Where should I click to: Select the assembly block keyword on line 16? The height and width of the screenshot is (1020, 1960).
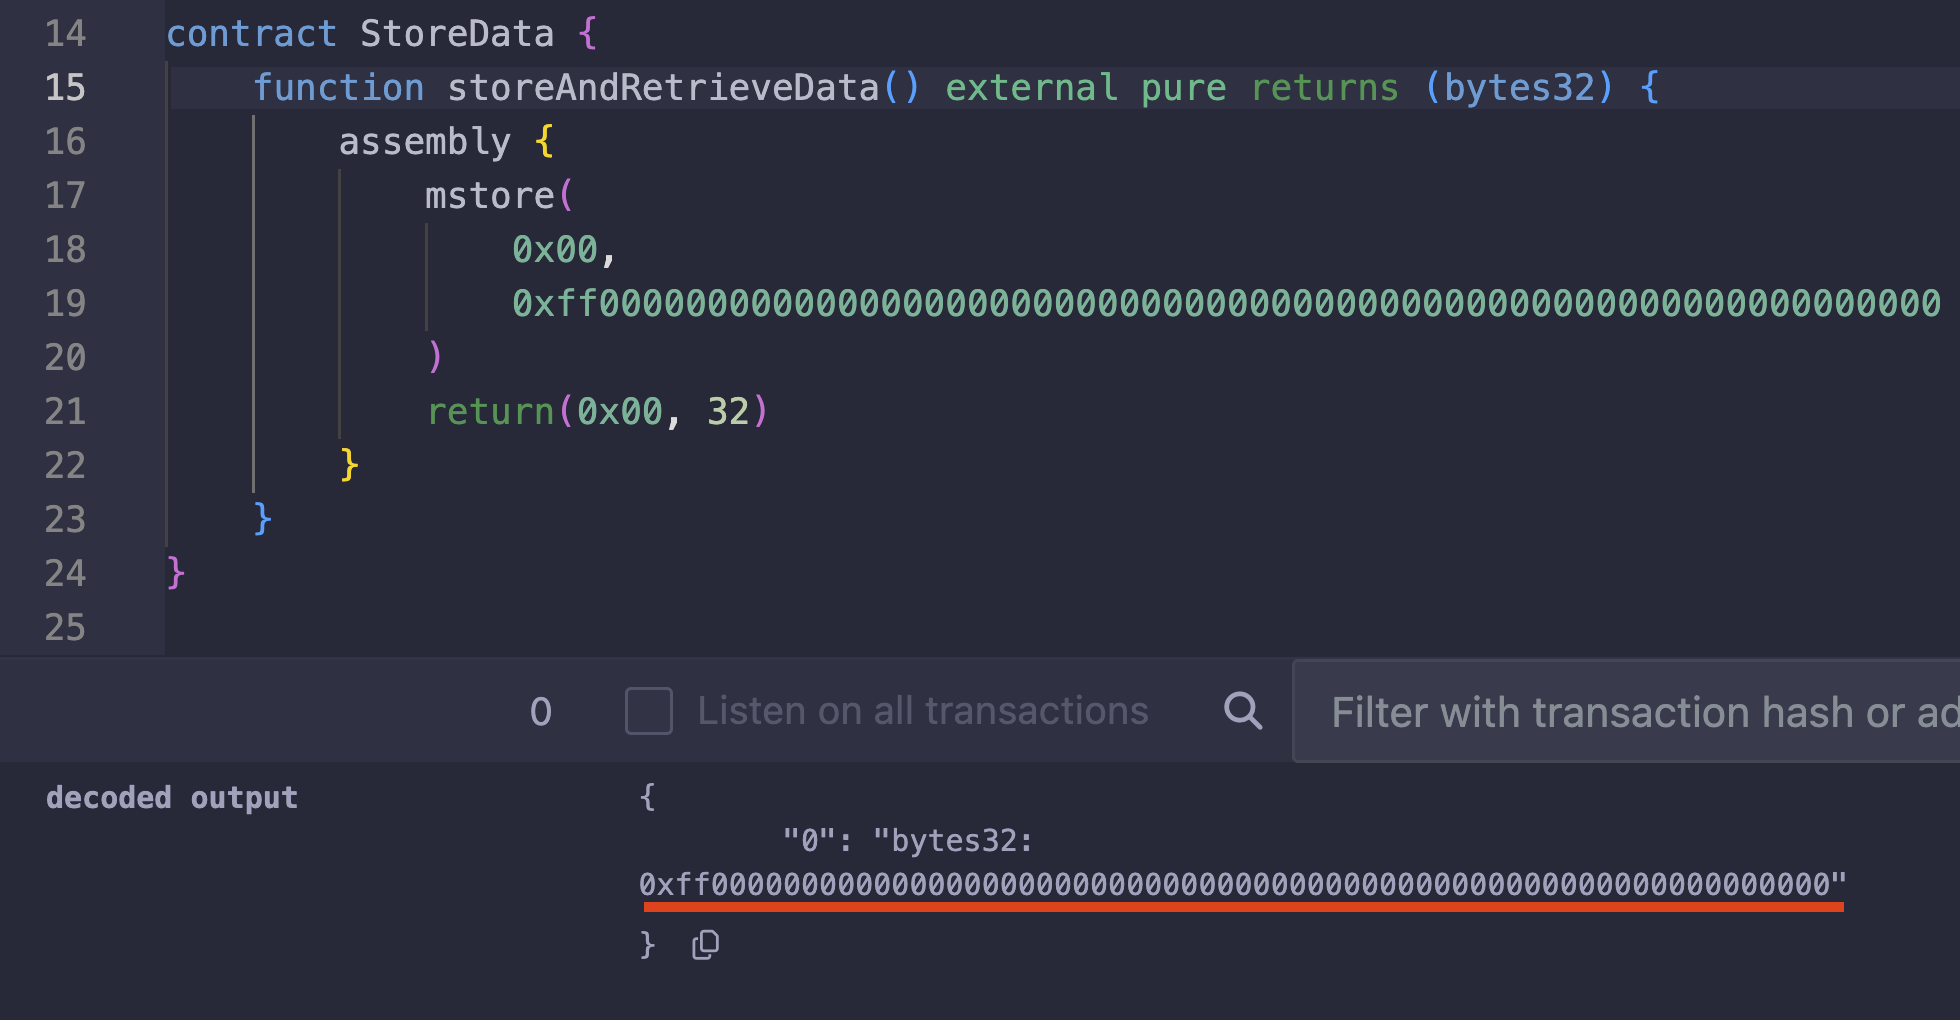tap(424, 141)
